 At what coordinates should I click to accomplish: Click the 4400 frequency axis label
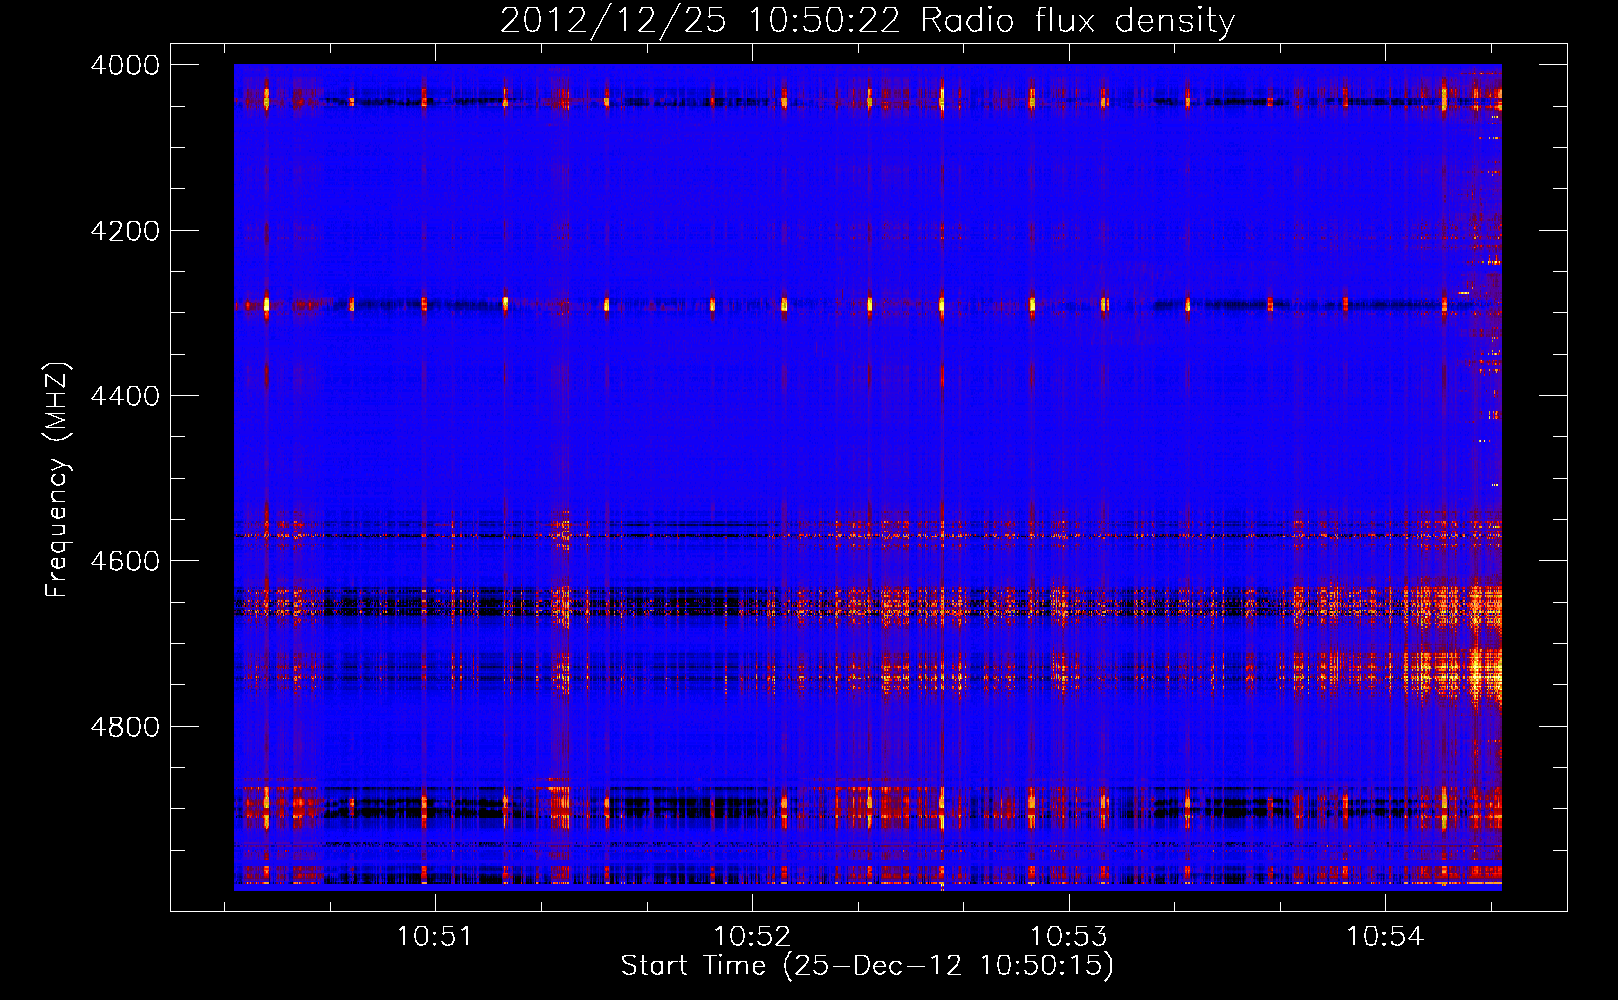[125, 396]
